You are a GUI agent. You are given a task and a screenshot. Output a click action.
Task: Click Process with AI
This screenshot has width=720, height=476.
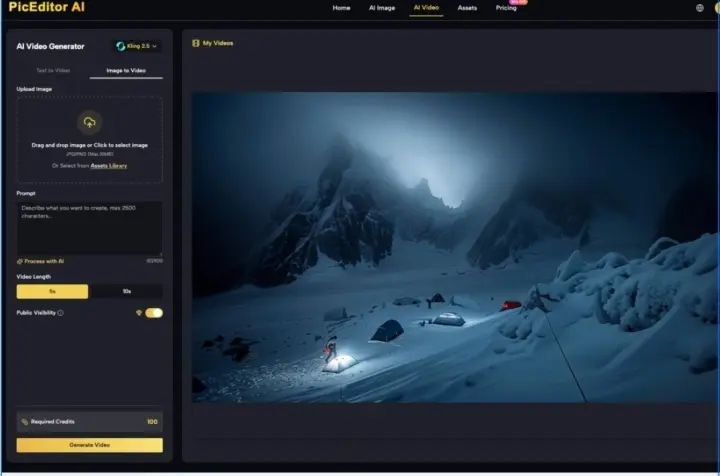click(x=44, y=261)
